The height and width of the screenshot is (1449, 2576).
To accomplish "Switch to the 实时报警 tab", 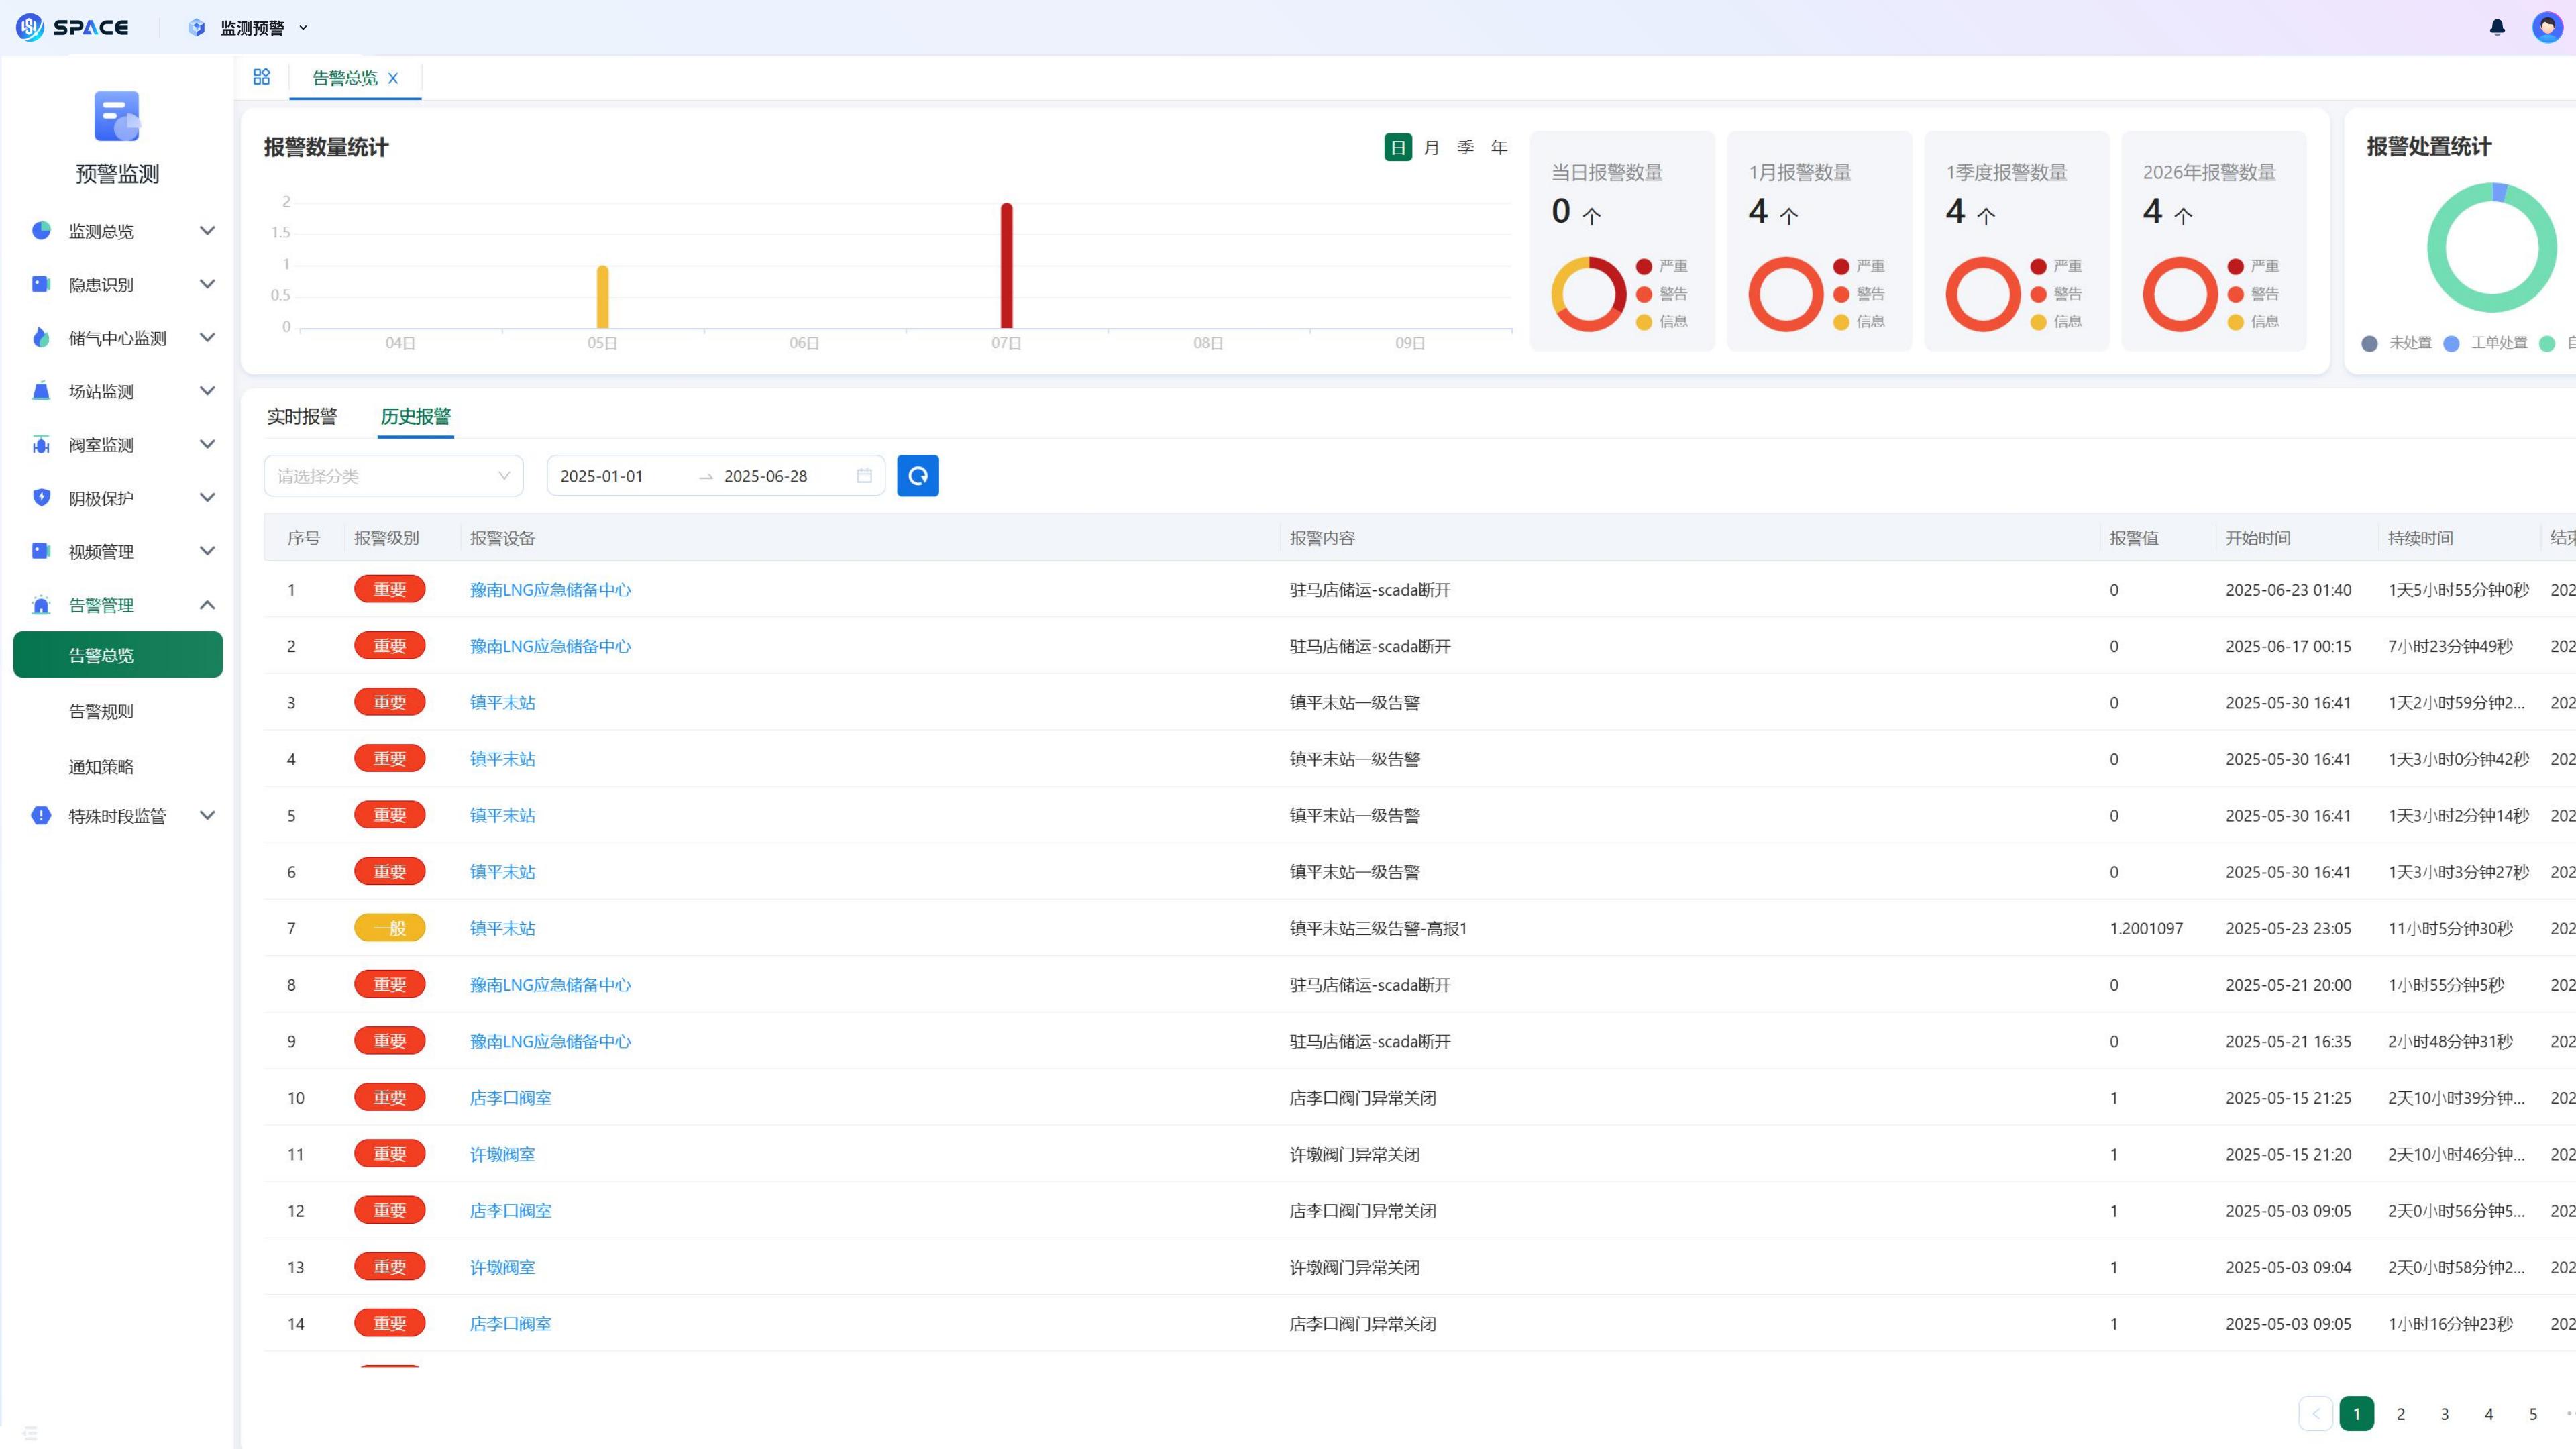I will 301,416.
